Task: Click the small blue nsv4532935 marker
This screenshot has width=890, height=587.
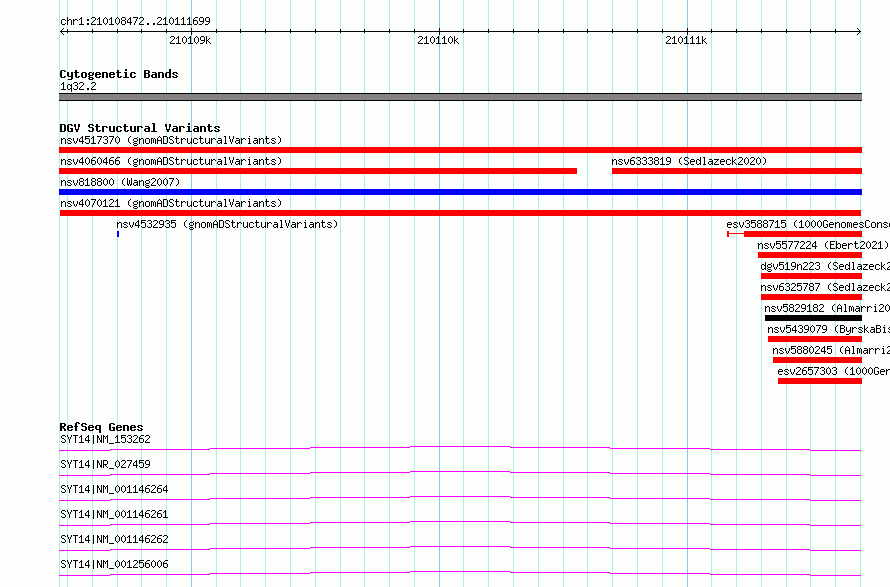Action: (118, 234)
